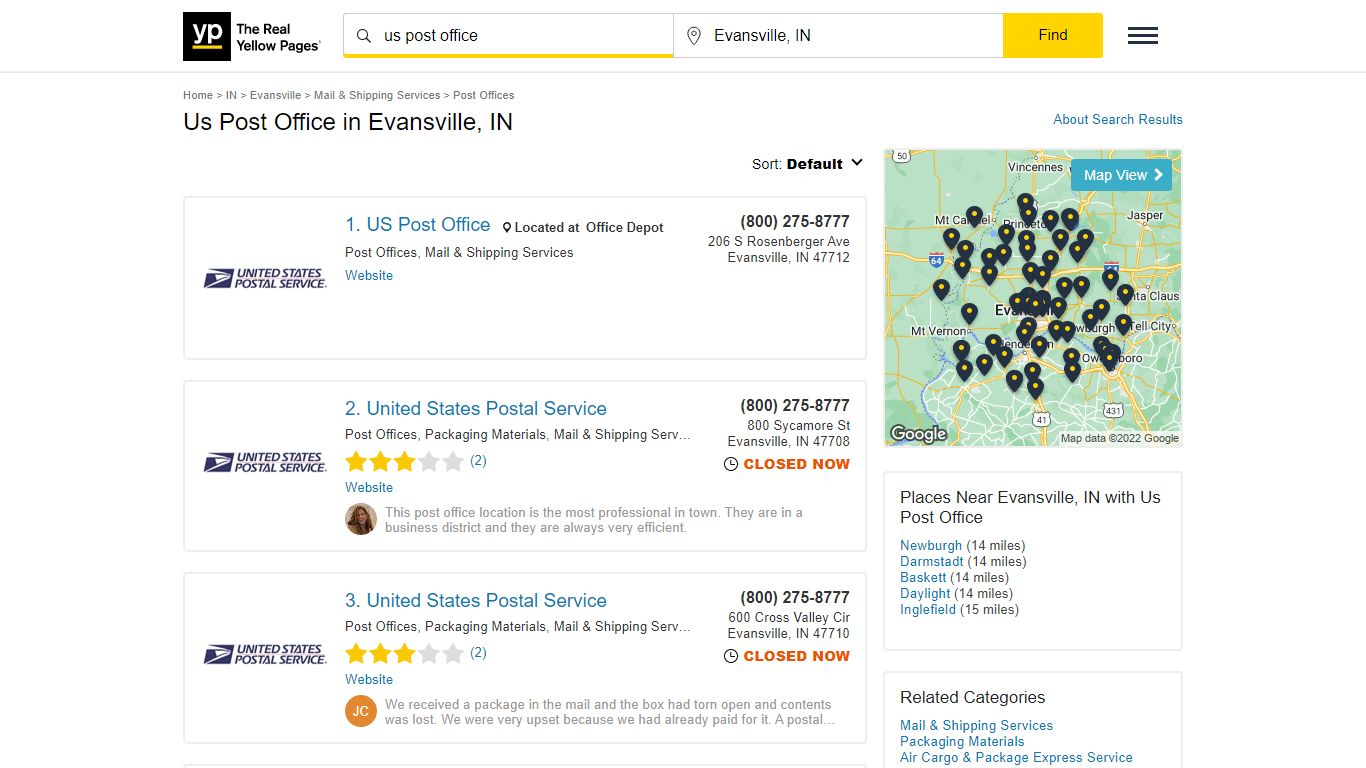
Task: Read the review about torn open package
Action: (610, 712)
